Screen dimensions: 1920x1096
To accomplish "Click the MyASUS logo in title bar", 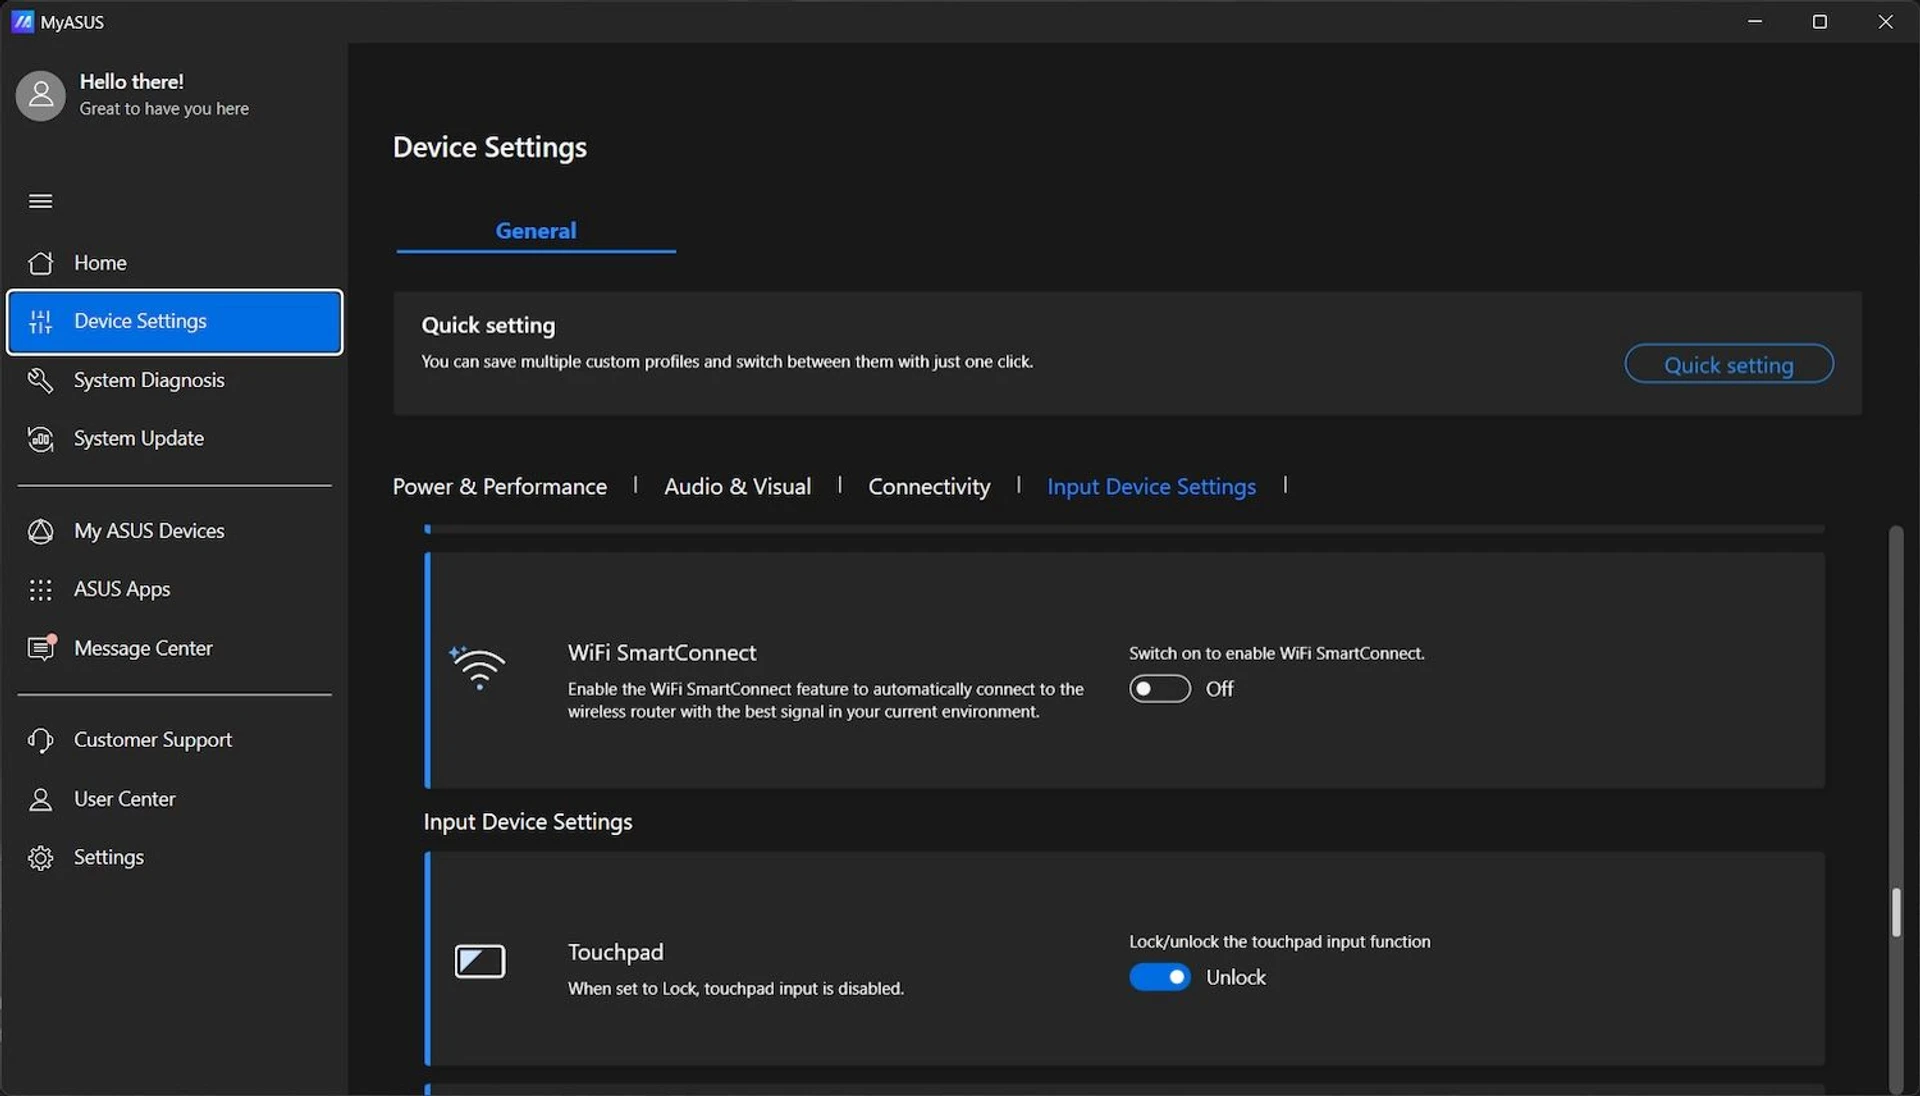I will (22, 21).
